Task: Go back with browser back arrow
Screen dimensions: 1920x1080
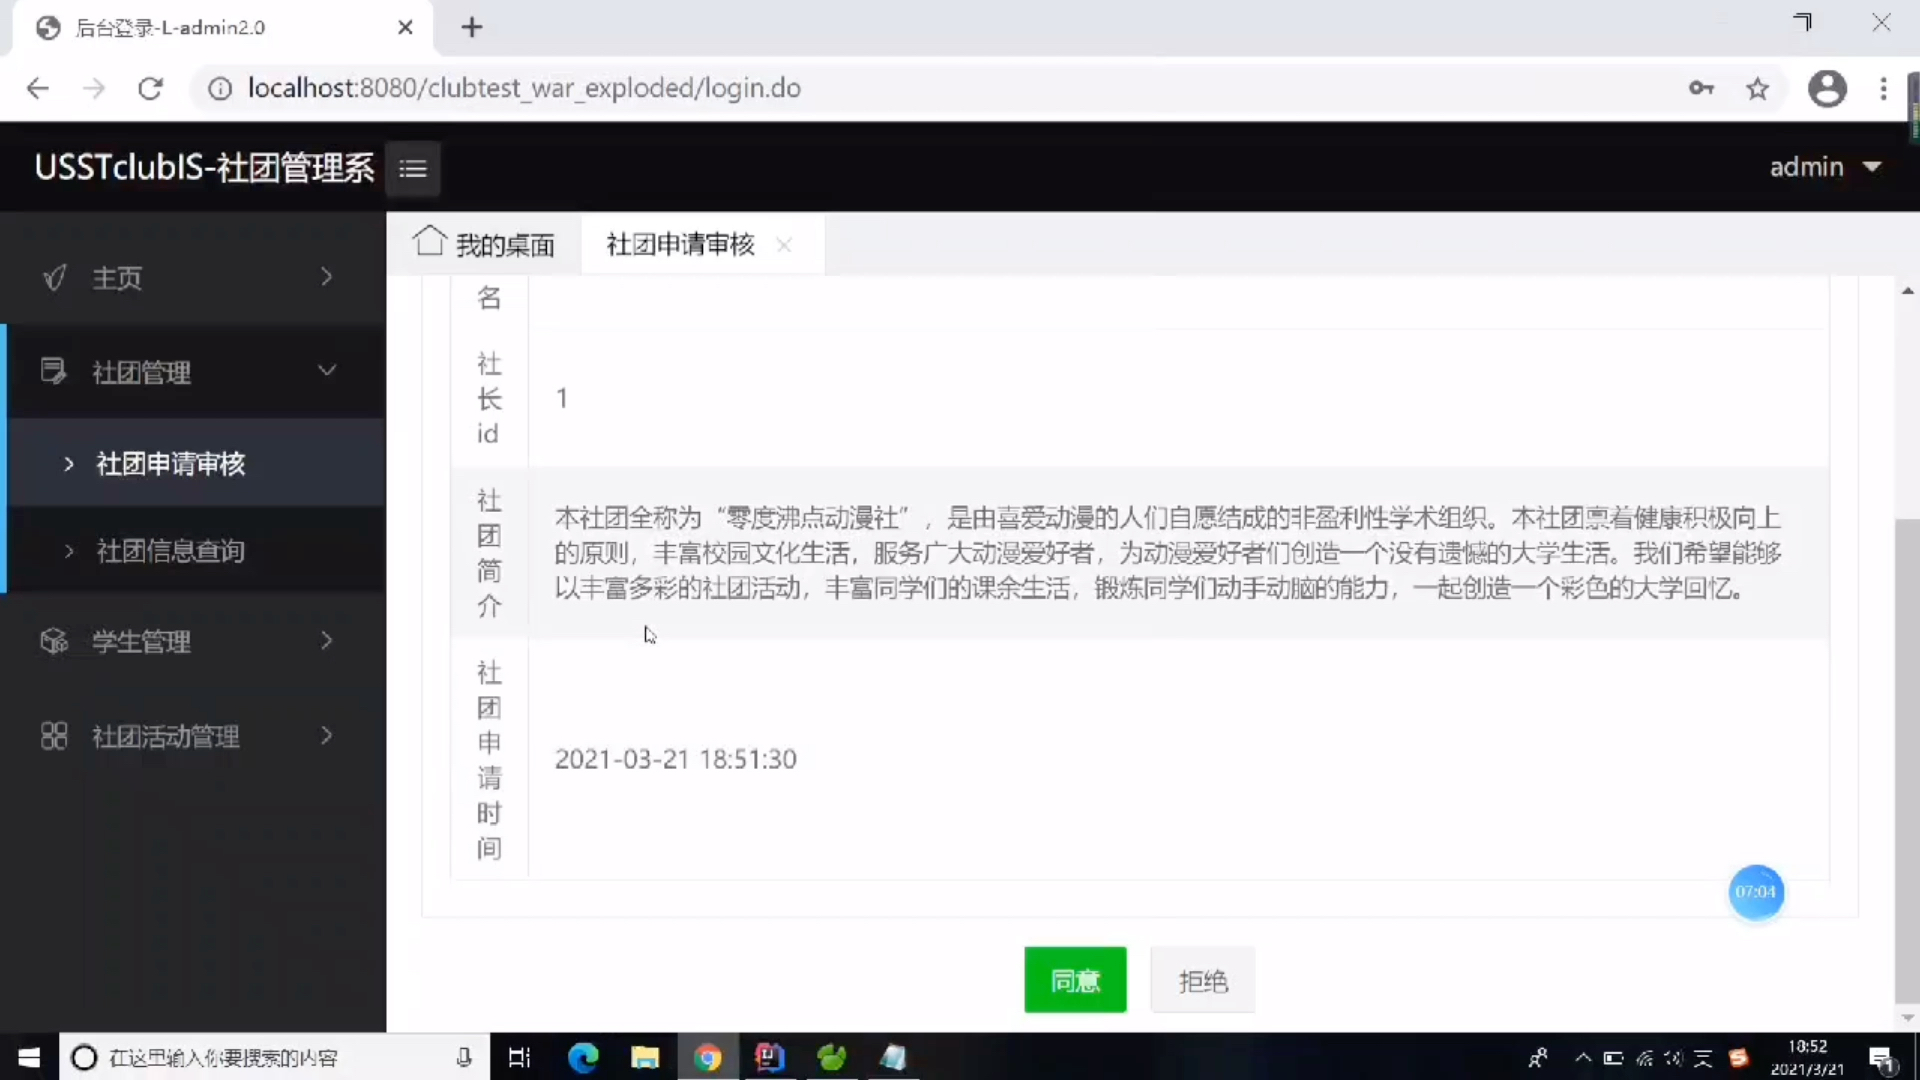Action: 38,88
